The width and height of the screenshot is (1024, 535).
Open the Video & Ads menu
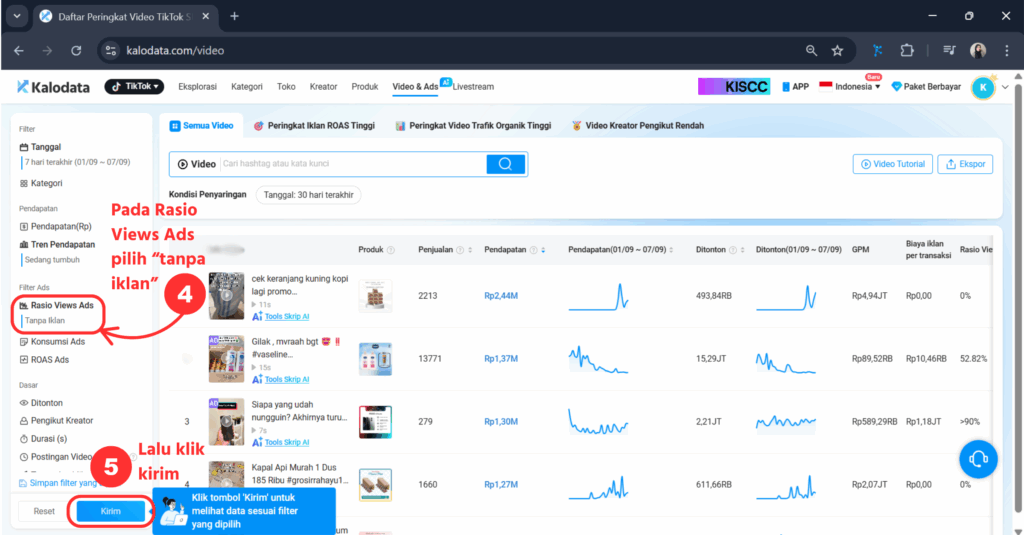[x=415, y=86]
